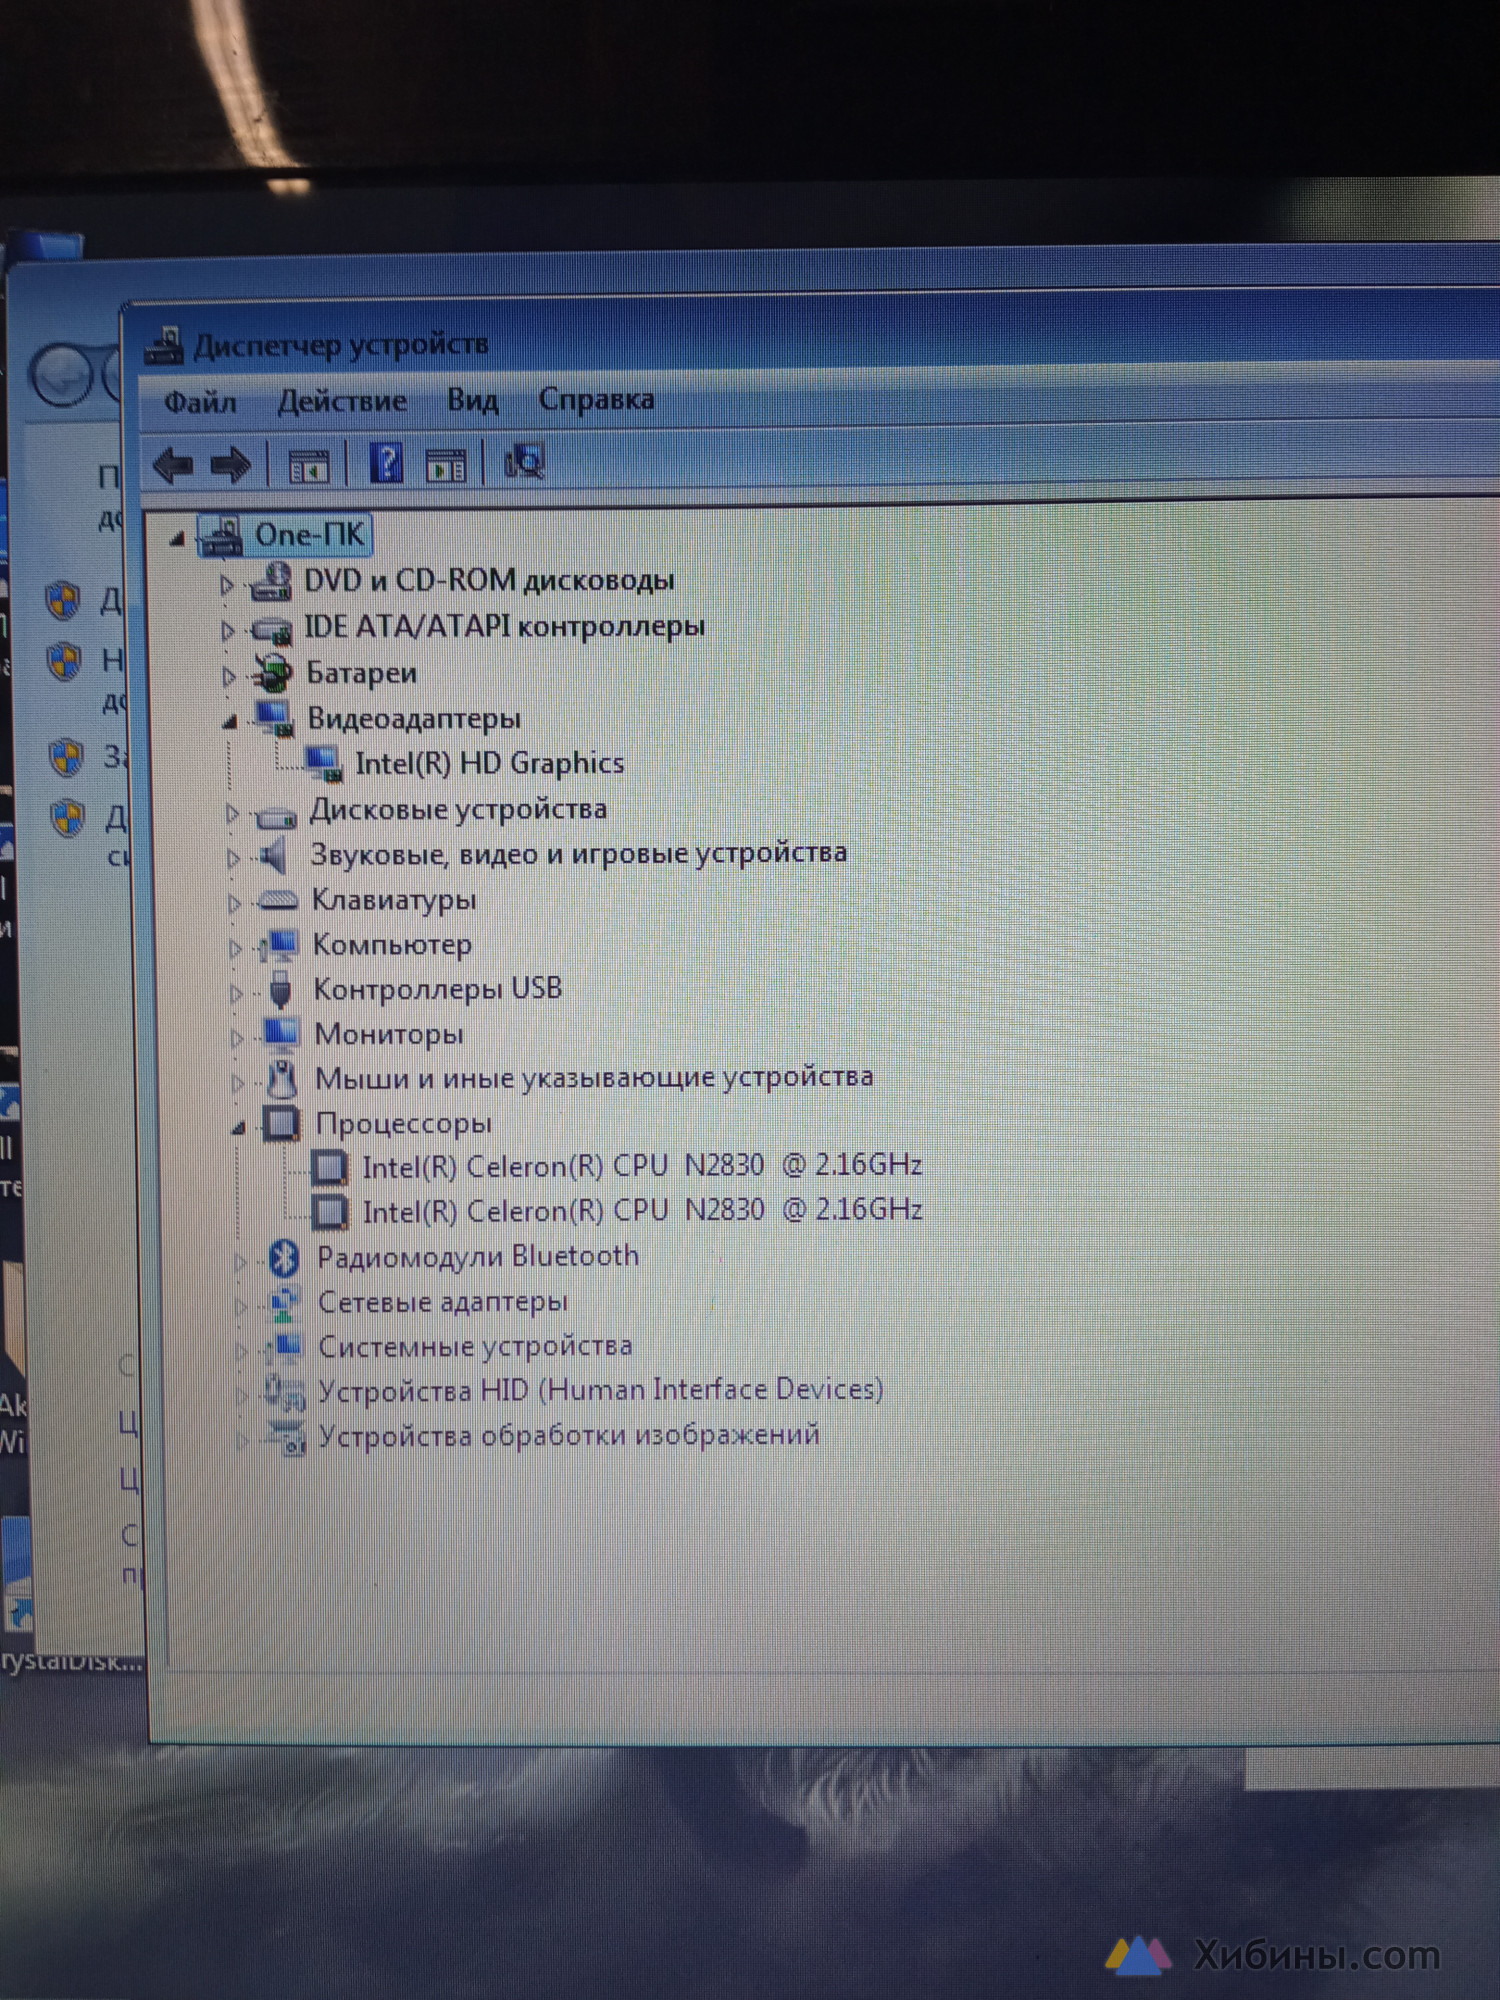Click the Мониторы category icon
This screenshot has width=1500, height=2000.
pyautogui.click(x=281, y=1035)
